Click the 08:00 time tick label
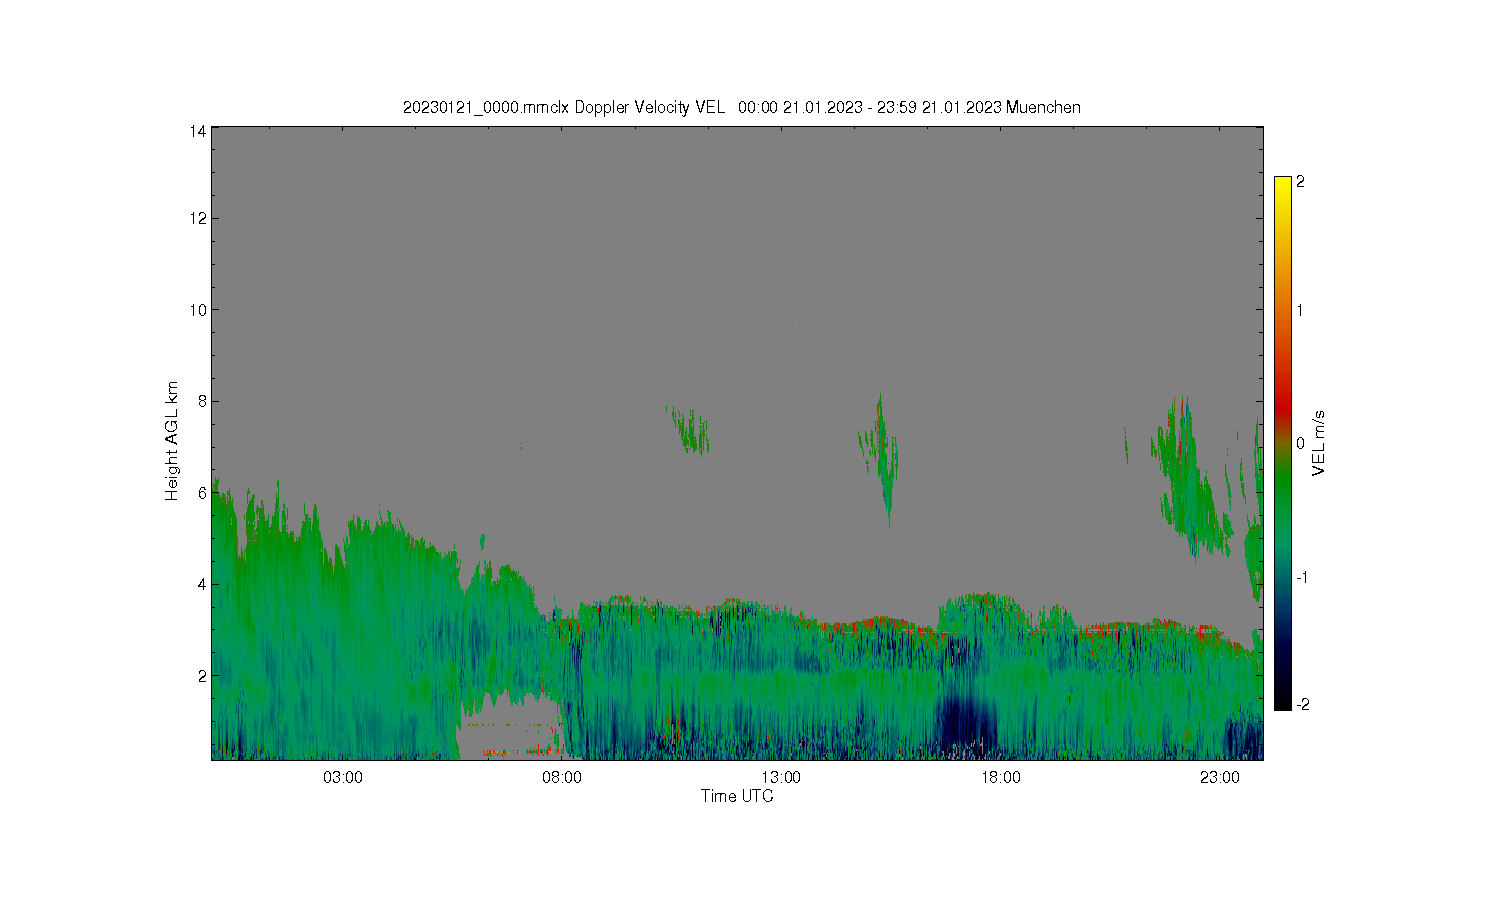Viewport: 1500px width, 900px height. click(x=562, y=777)
